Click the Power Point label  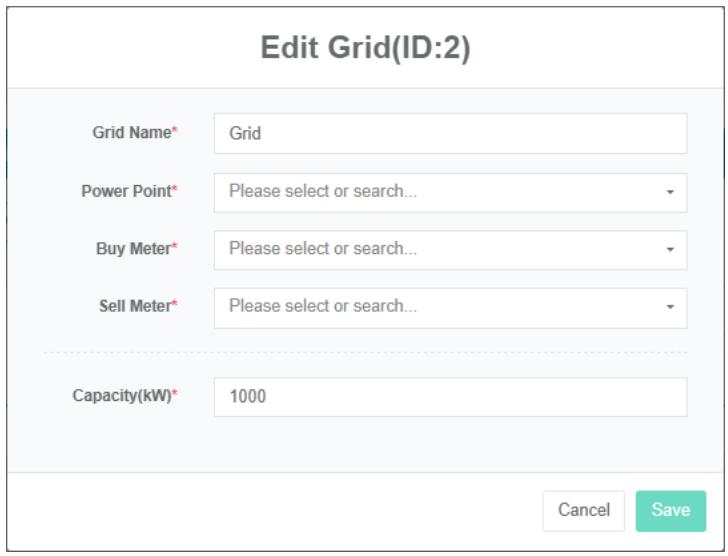click(126, 192)
